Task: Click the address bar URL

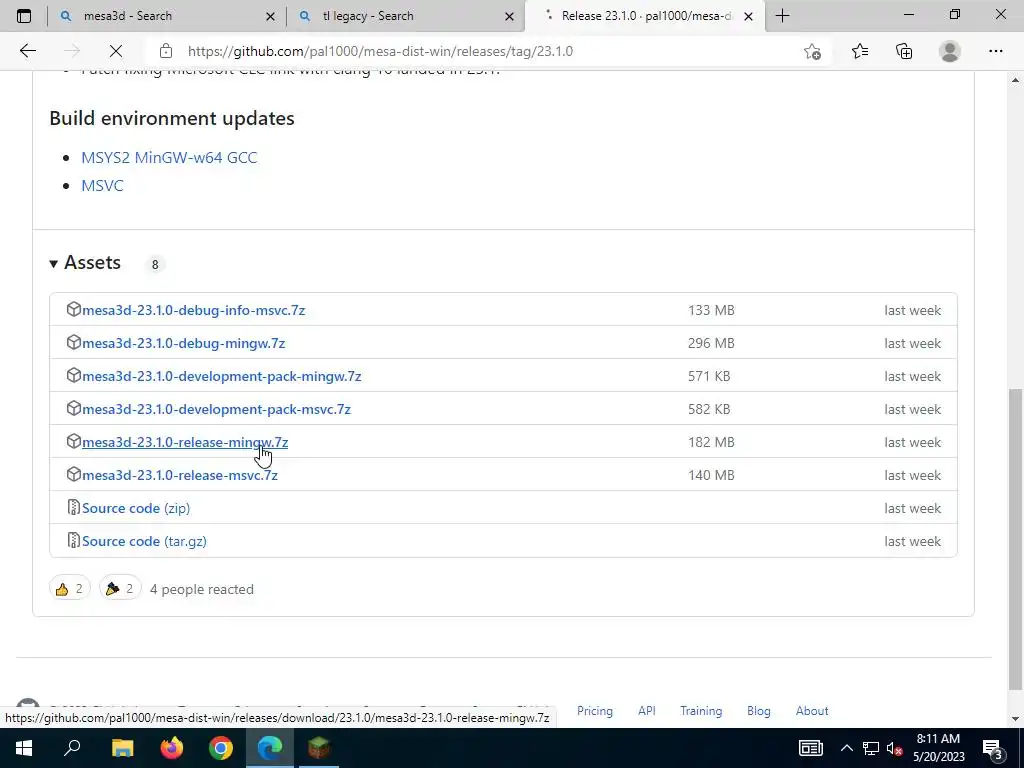Action: tap(380, 51)
